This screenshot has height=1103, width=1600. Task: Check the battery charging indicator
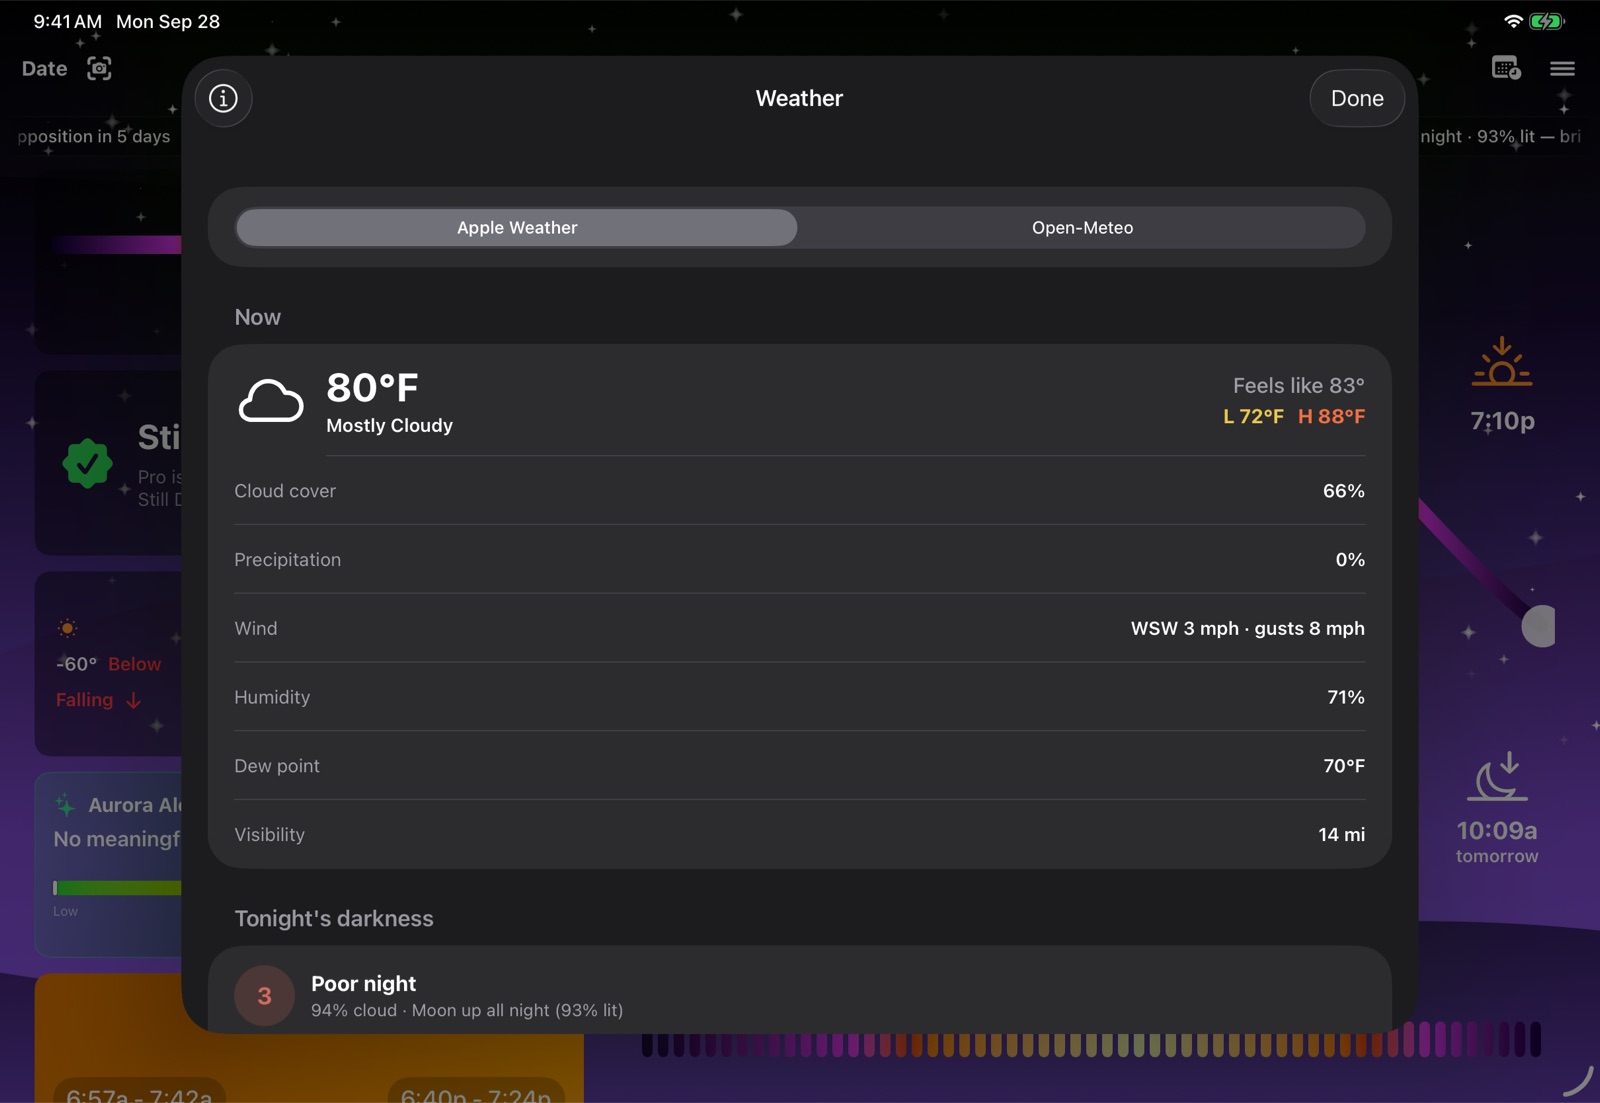1546,21
